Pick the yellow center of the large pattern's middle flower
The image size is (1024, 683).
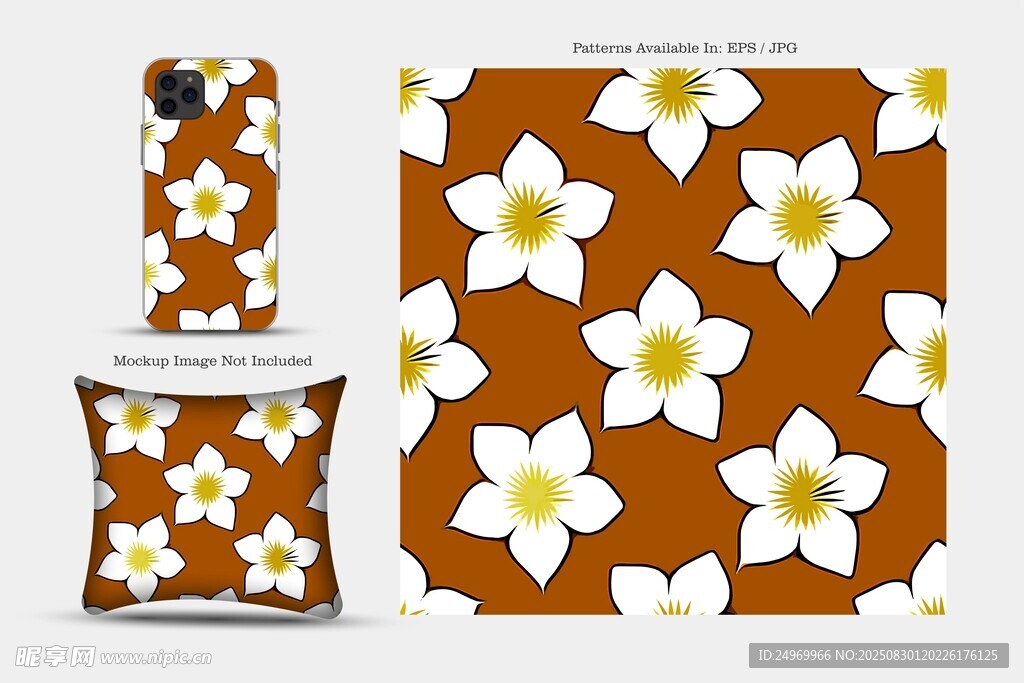tap(666, 358)
